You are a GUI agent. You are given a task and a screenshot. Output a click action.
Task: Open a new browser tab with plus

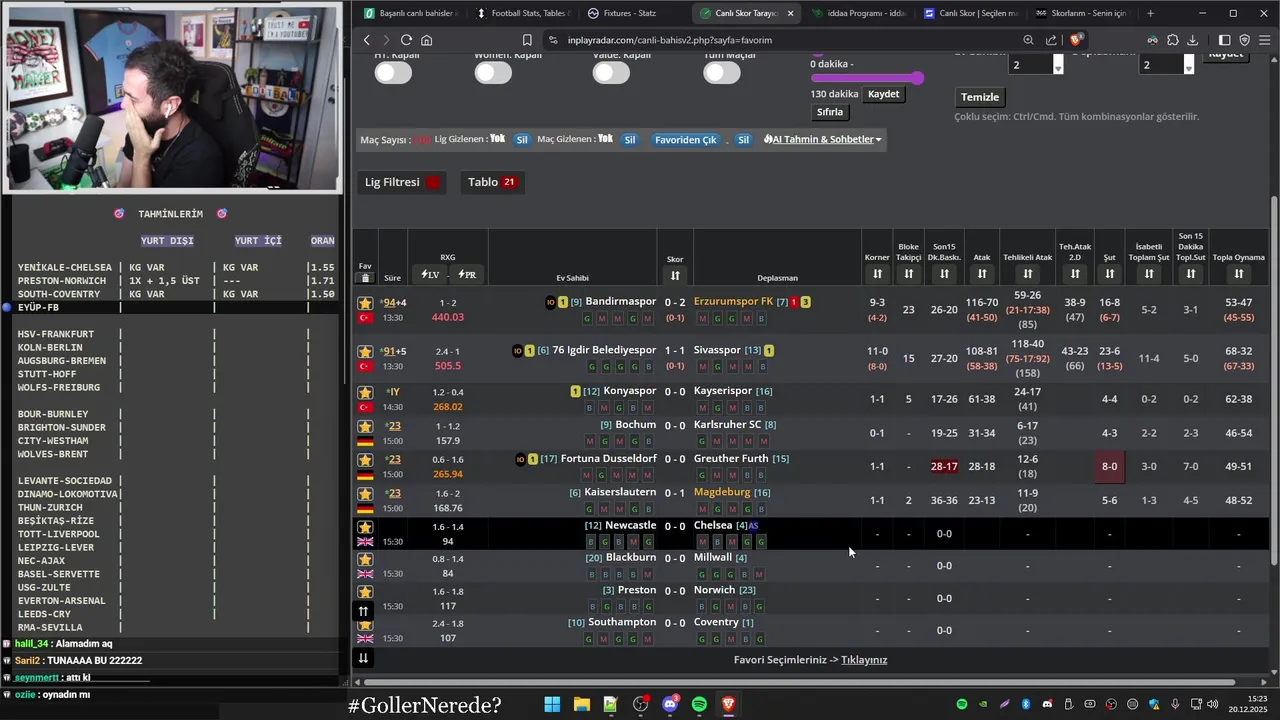point(1150,13)
